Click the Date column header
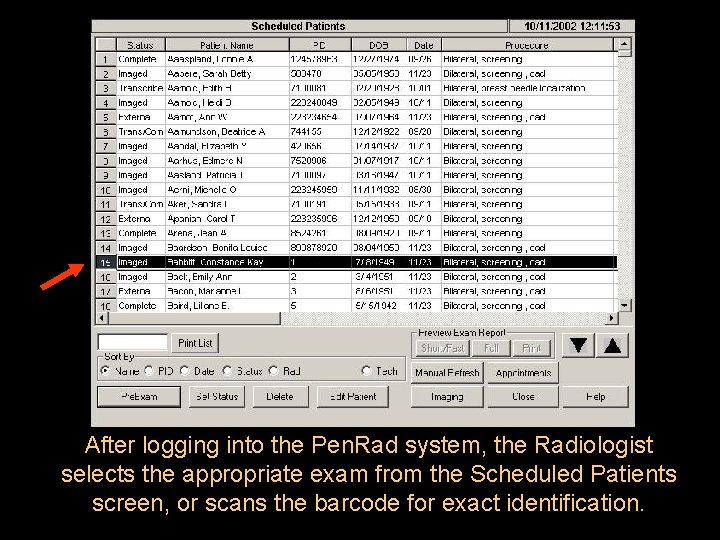This screenshot has width=720, height=540. pyautogui.click(x=424, y=45)
